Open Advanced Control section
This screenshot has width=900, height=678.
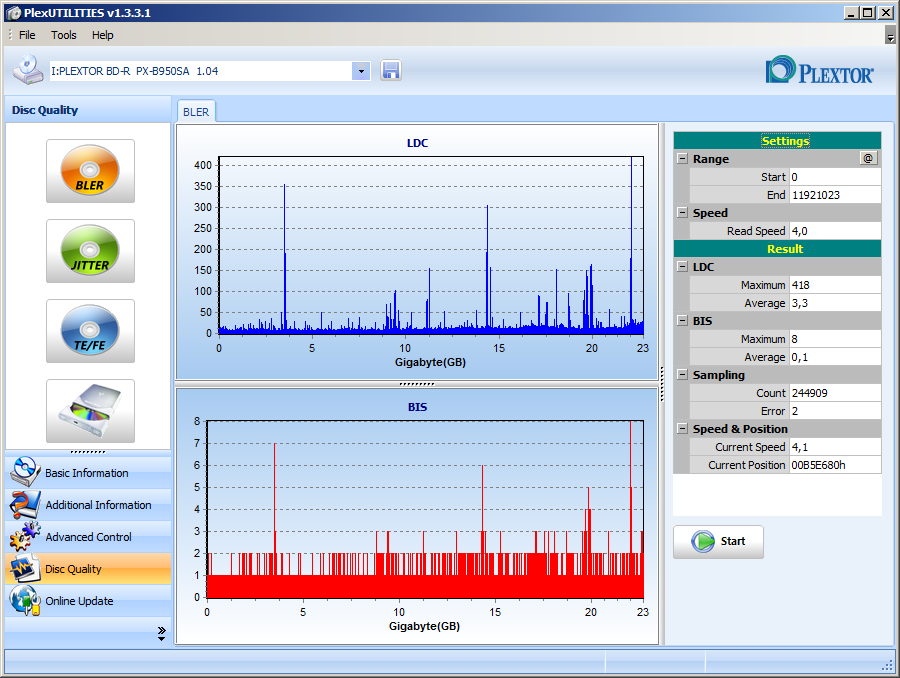[x=88, y=537]
